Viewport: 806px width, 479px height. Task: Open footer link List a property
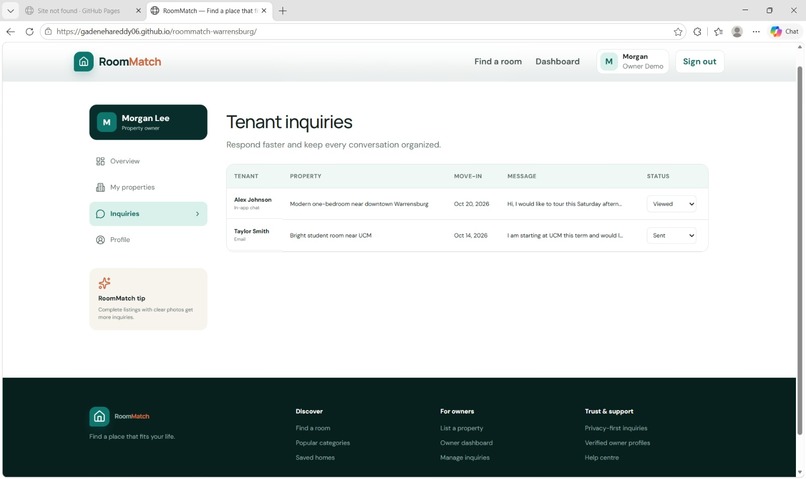point(461,428)
